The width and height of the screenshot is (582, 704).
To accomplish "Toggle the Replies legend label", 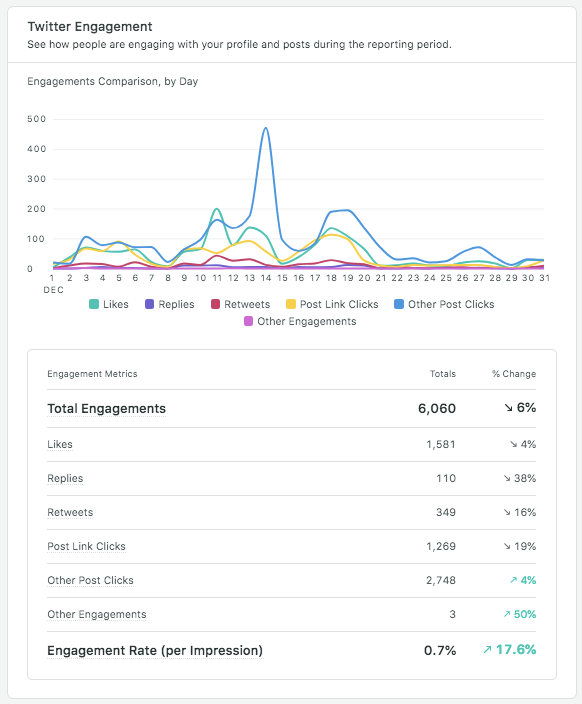I will point(176,304).
